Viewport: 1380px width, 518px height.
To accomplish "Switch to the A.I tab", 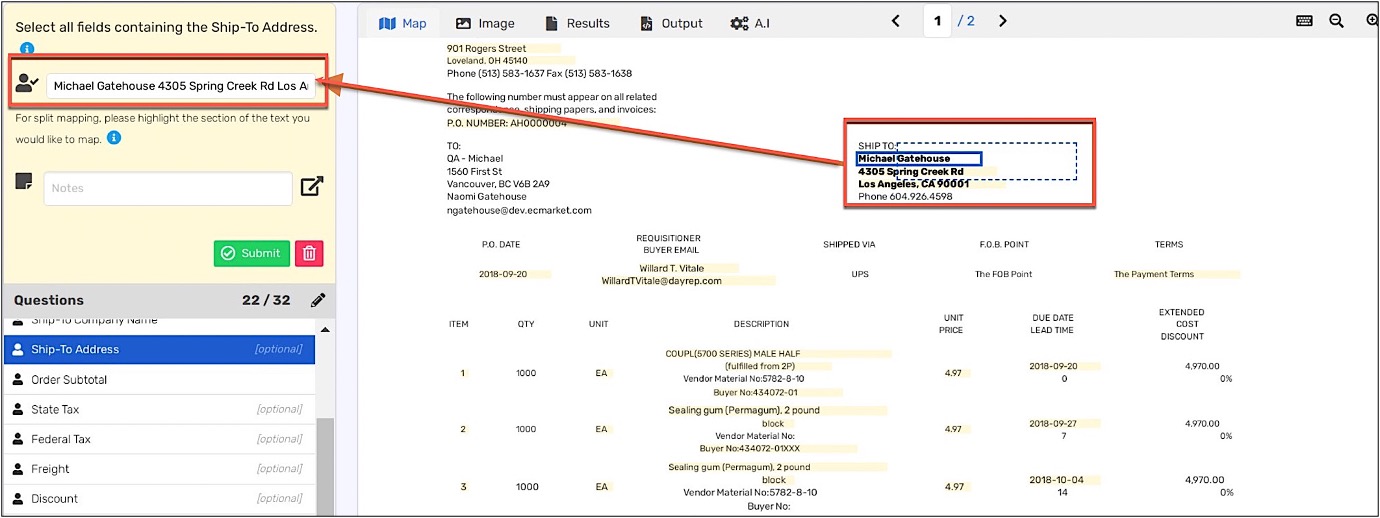I will coord(750,23).
